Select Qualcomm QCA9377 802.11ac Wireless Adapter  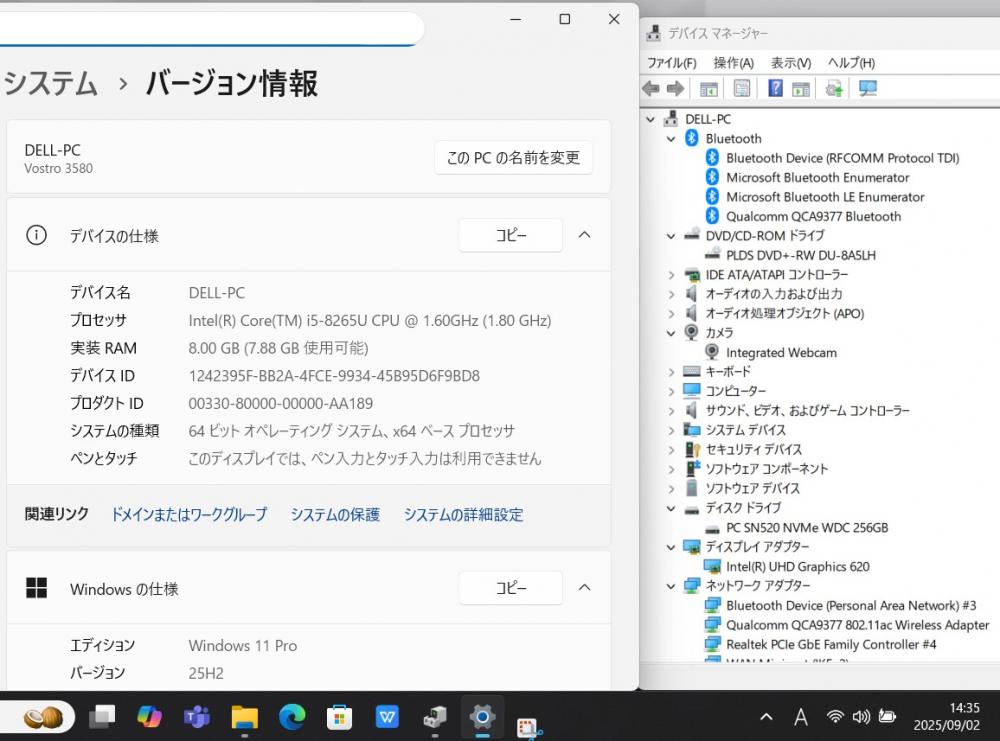(x=858, y=625)
